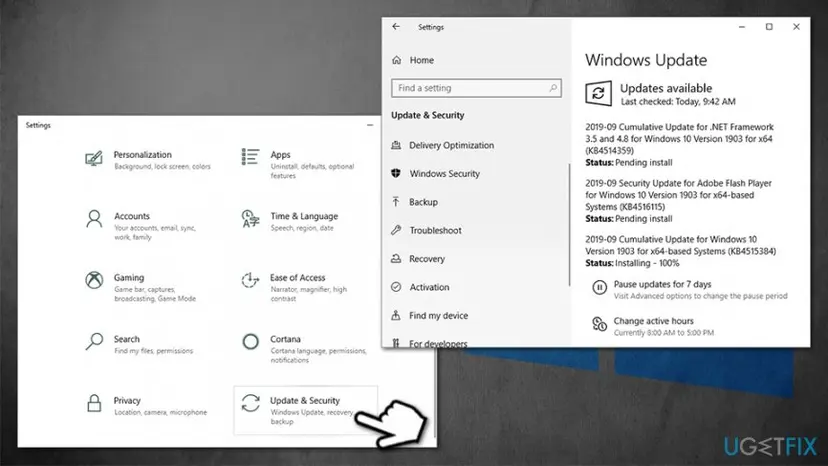Open Personalization settings icon

click(x=93, y=158)
